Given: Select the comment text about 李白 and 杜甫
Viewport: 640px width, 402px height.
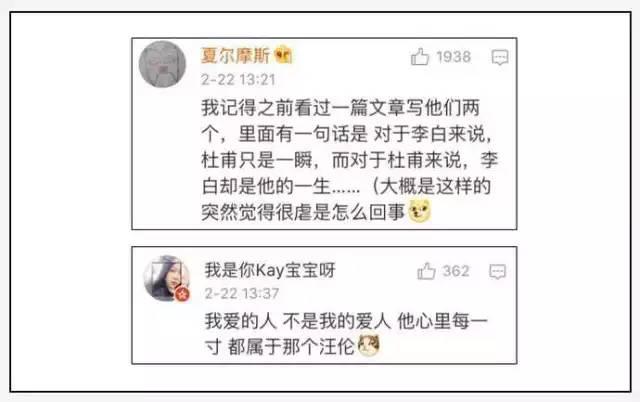Looking at the screenshot, I should coord(350,160).
